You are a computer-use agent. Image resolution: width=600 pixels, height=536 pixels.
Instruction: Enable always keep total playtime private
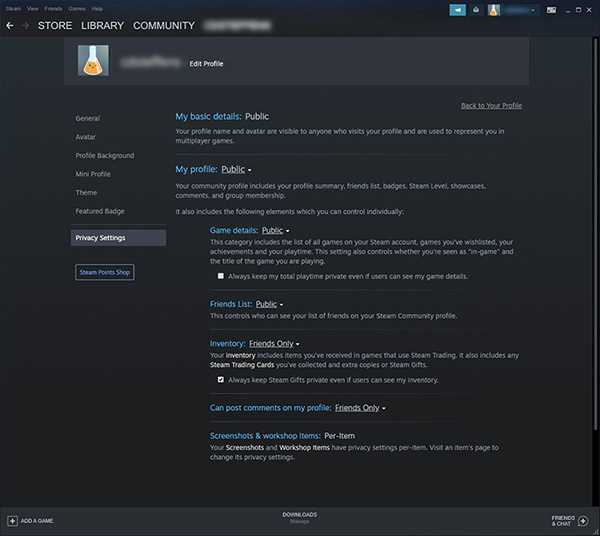tap(221, 276)
